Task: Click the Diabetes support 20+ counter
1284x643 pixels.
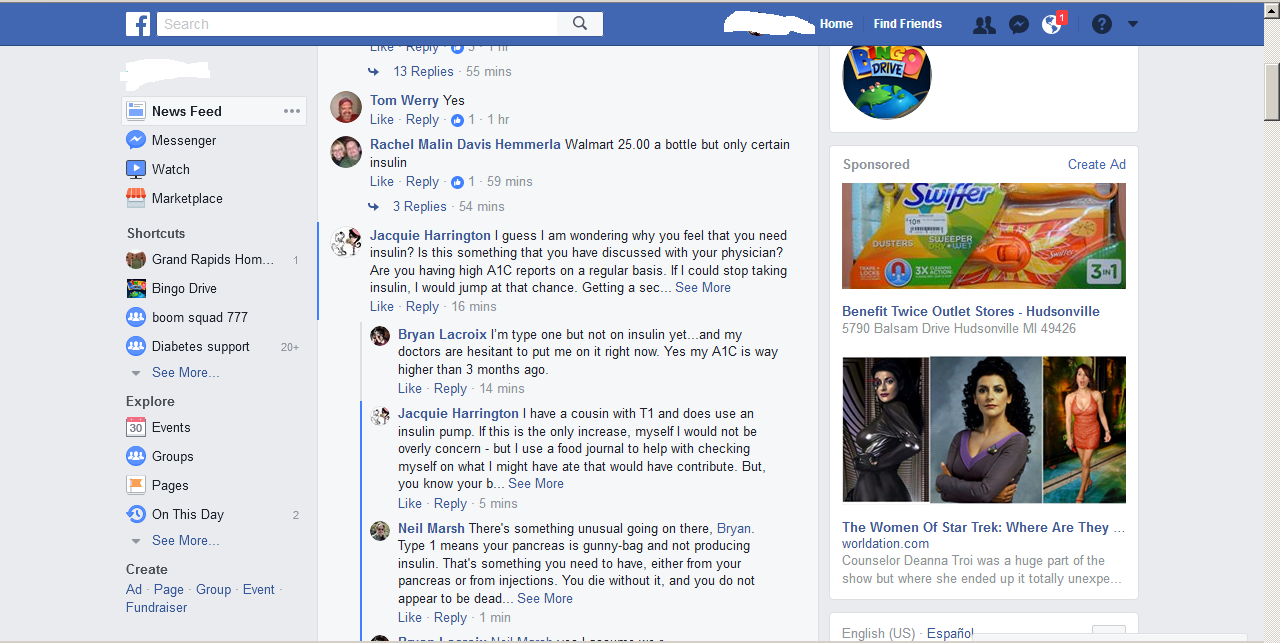Action: point(290,347)
